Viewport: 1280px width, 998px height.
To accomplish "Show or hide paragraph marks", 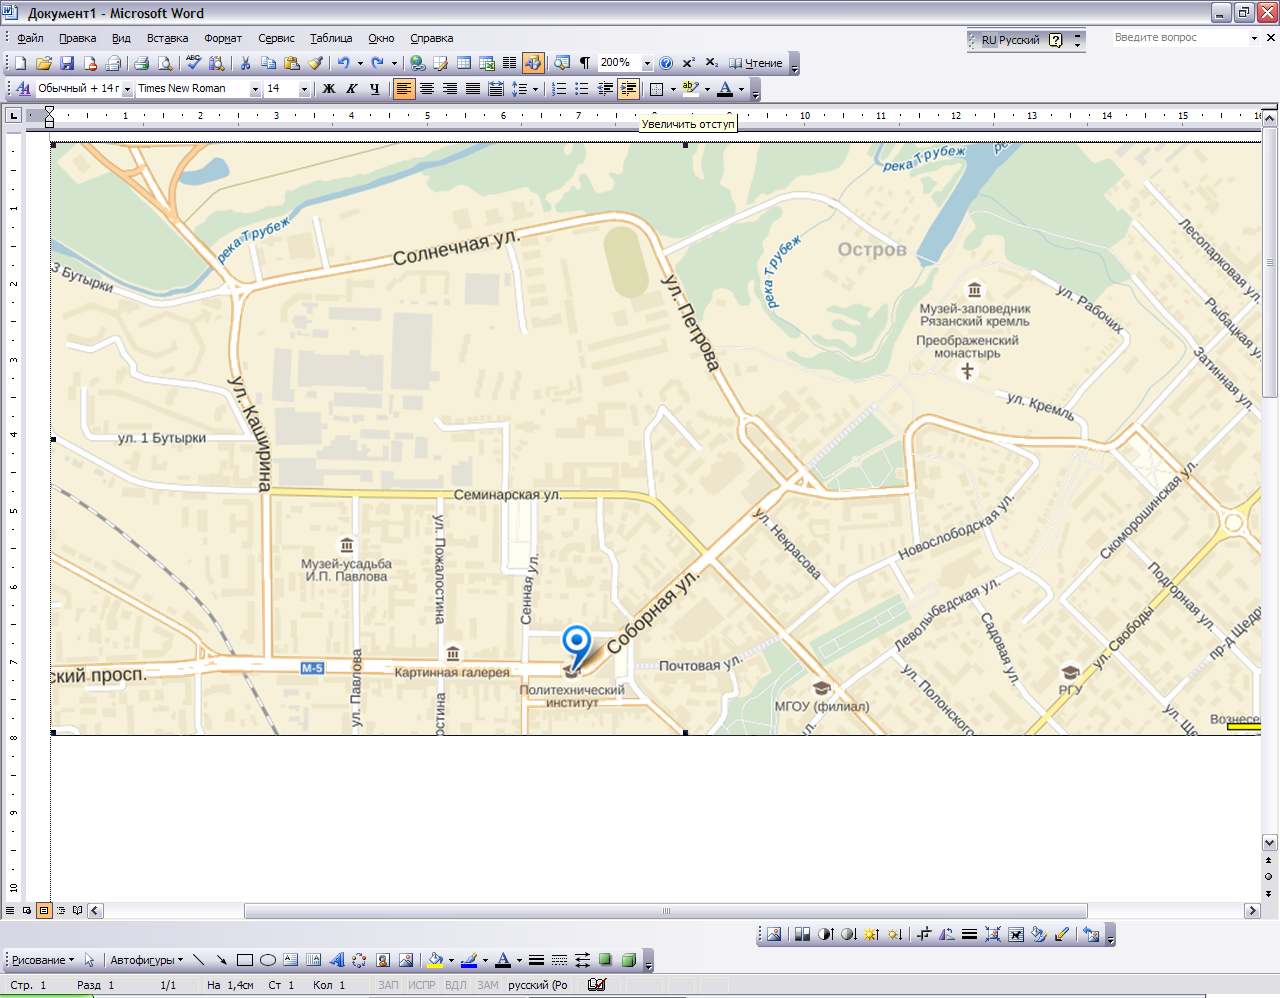I will pos(585,63).
